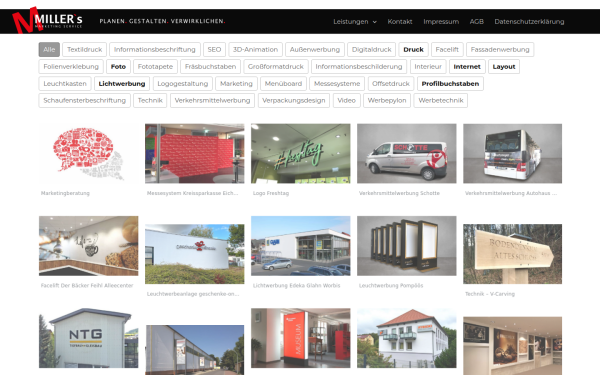
Task: Filter by Textildruck
Action: (x=85, y=49)
